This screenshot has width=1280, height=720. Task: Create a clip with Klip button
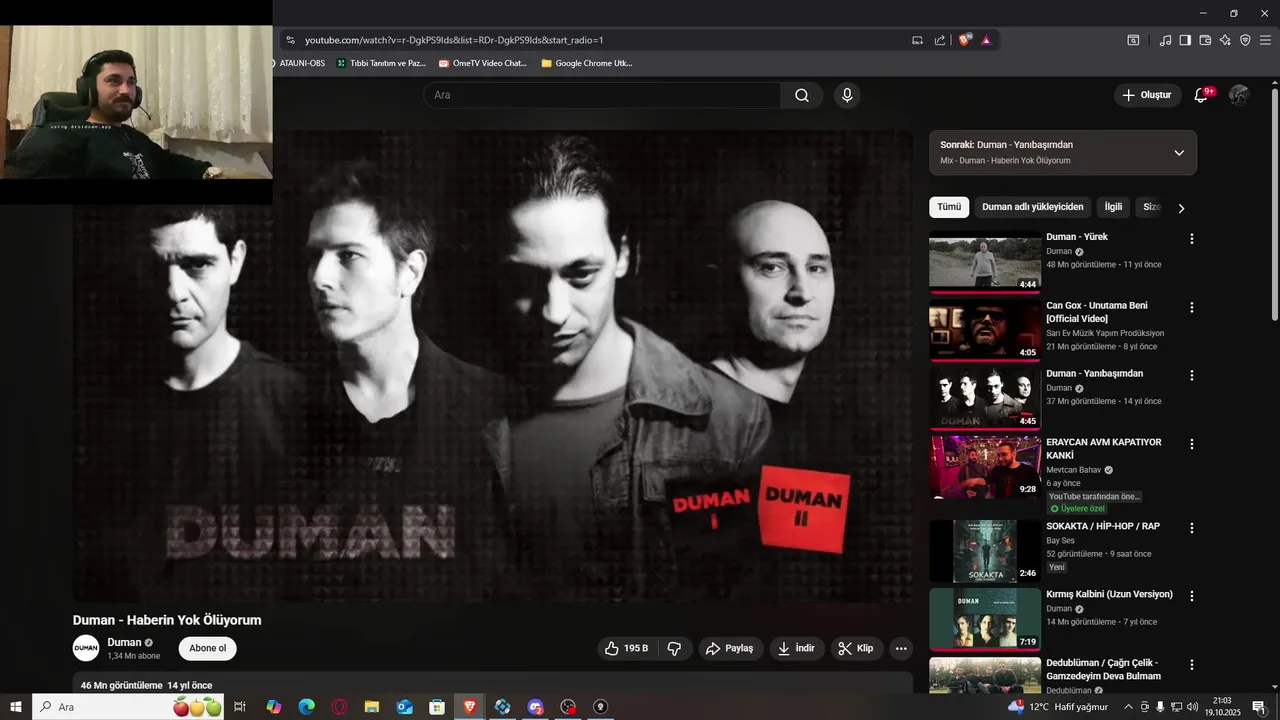[x=856, y=648]
